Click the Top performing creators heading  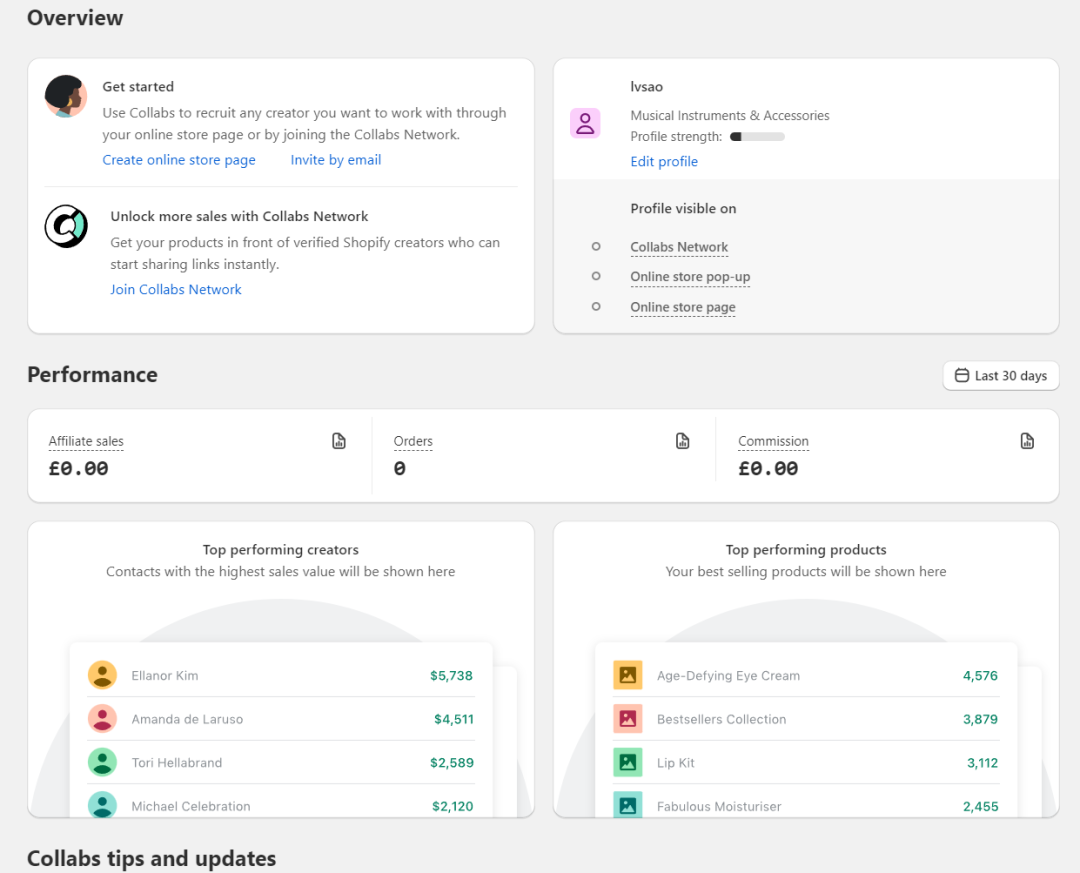point(280,550)
